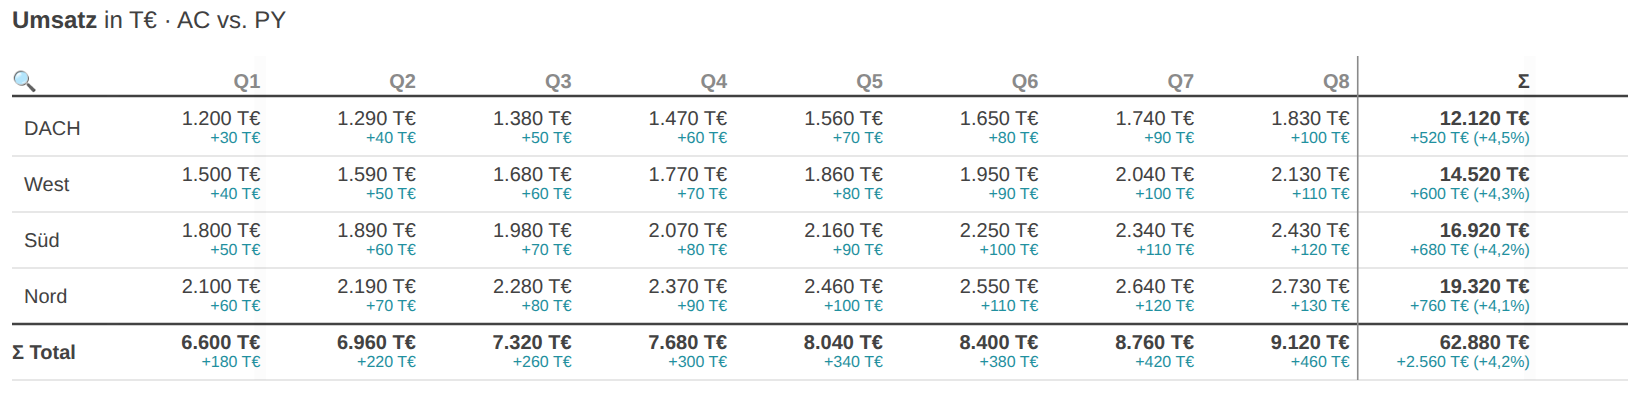Click the DACH sum 12.120 T€
1640x397 pixels.
click(1484, 119)
